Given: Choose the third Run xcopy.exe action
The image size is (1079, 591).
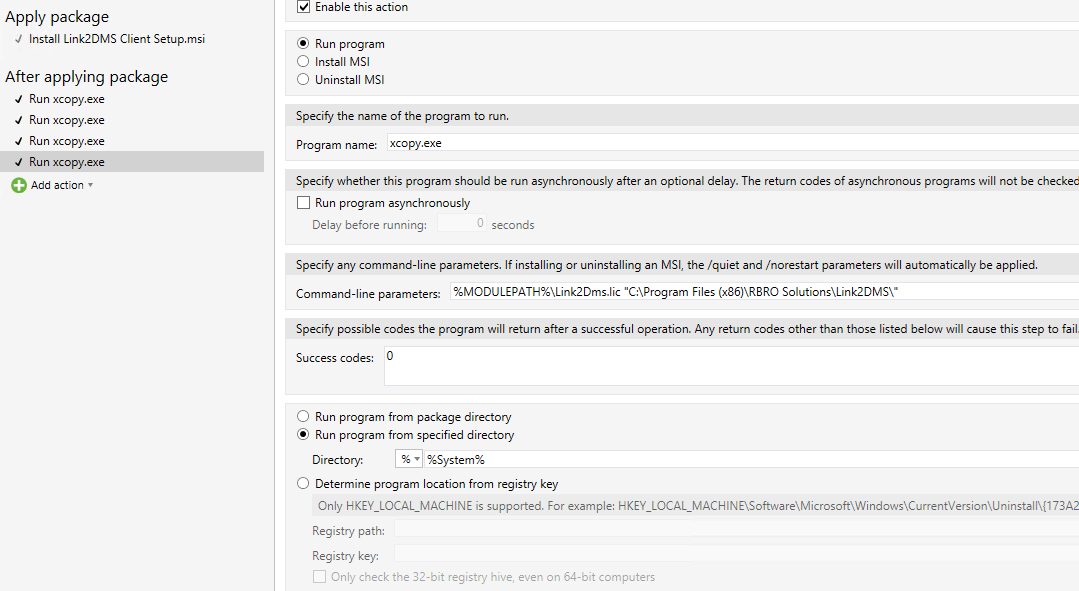Looking at the screenshot, I should coord(67,141).
